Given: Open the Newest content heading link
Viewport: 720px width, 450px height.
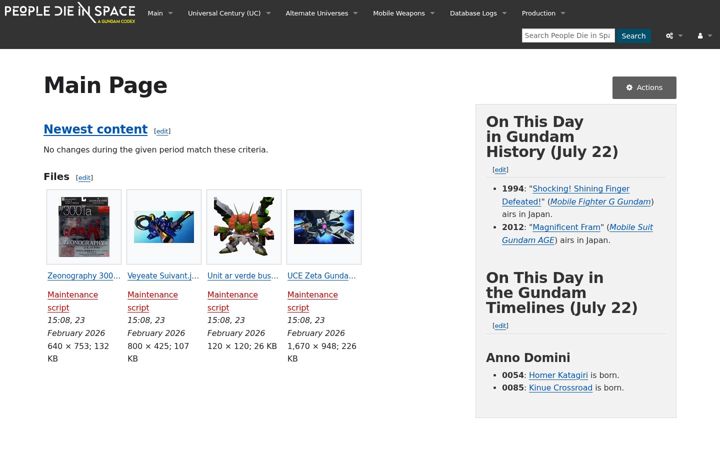Looking at the screenshot, I should coord(96,129).
